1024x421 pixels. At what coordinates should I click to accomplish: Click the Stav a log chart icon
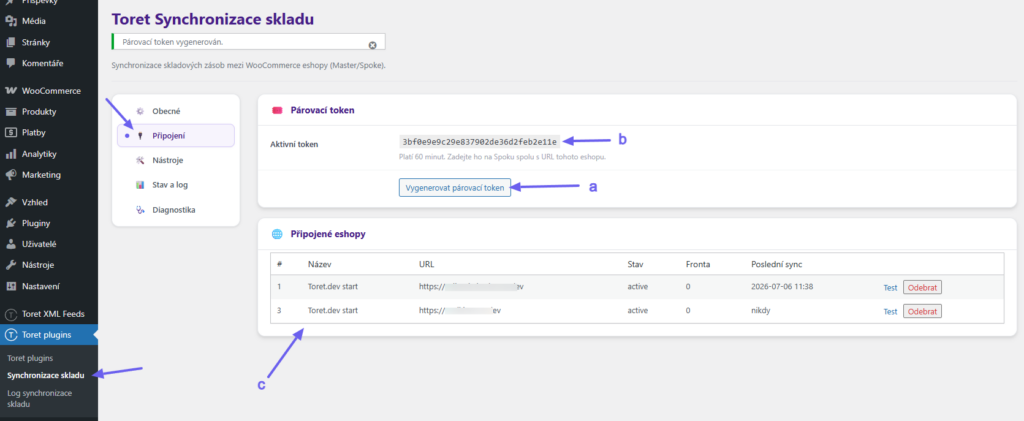click(140, 185)
